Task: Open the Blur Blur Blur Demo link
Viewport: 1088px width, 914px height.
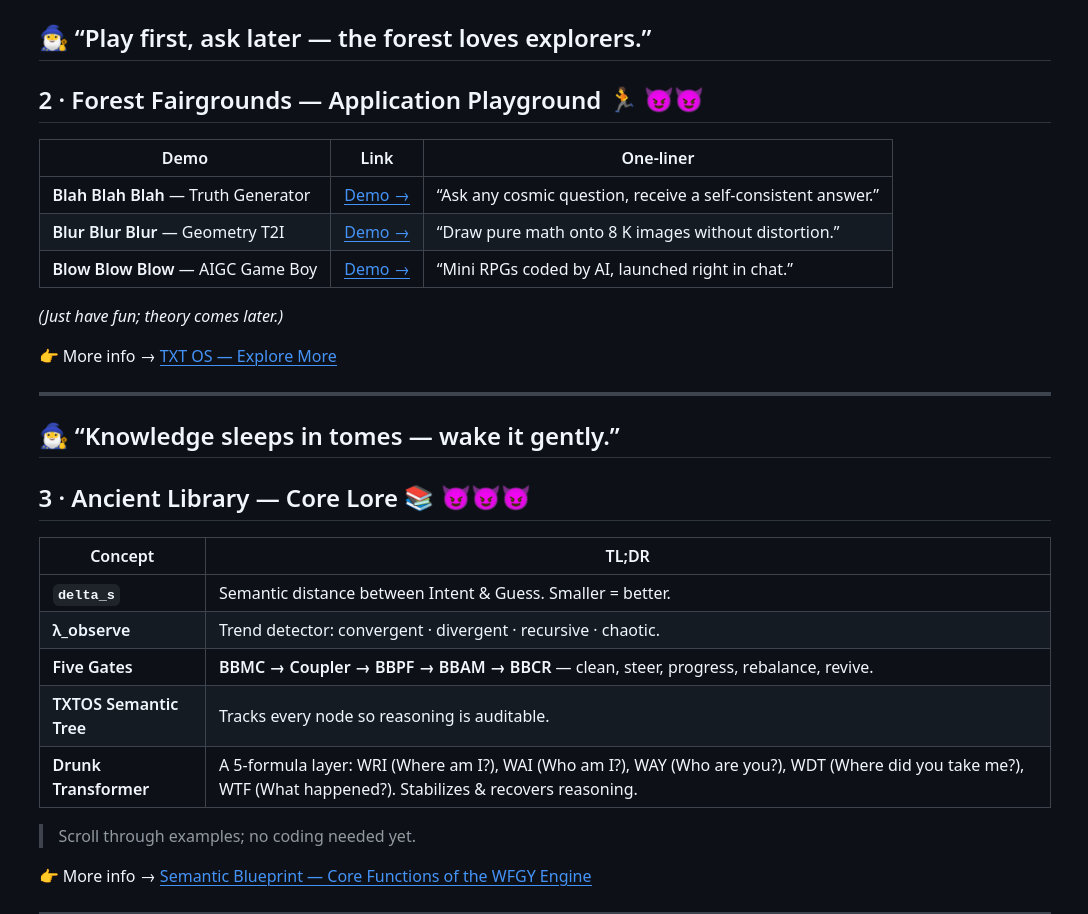Action: pyautogui.click(x=377, y=232)
